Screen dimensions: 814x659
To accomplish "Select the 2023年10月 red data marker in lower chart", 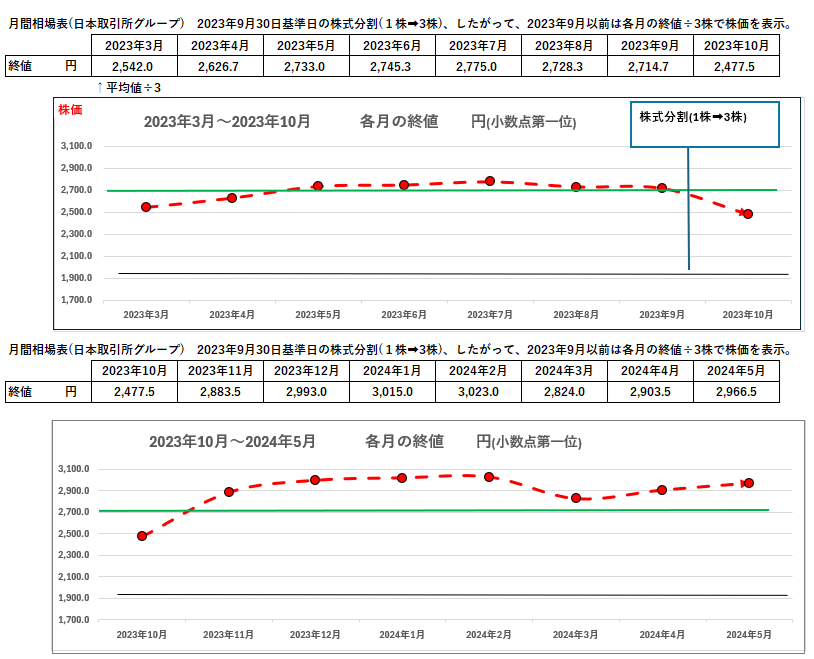I will pos(142,536).
